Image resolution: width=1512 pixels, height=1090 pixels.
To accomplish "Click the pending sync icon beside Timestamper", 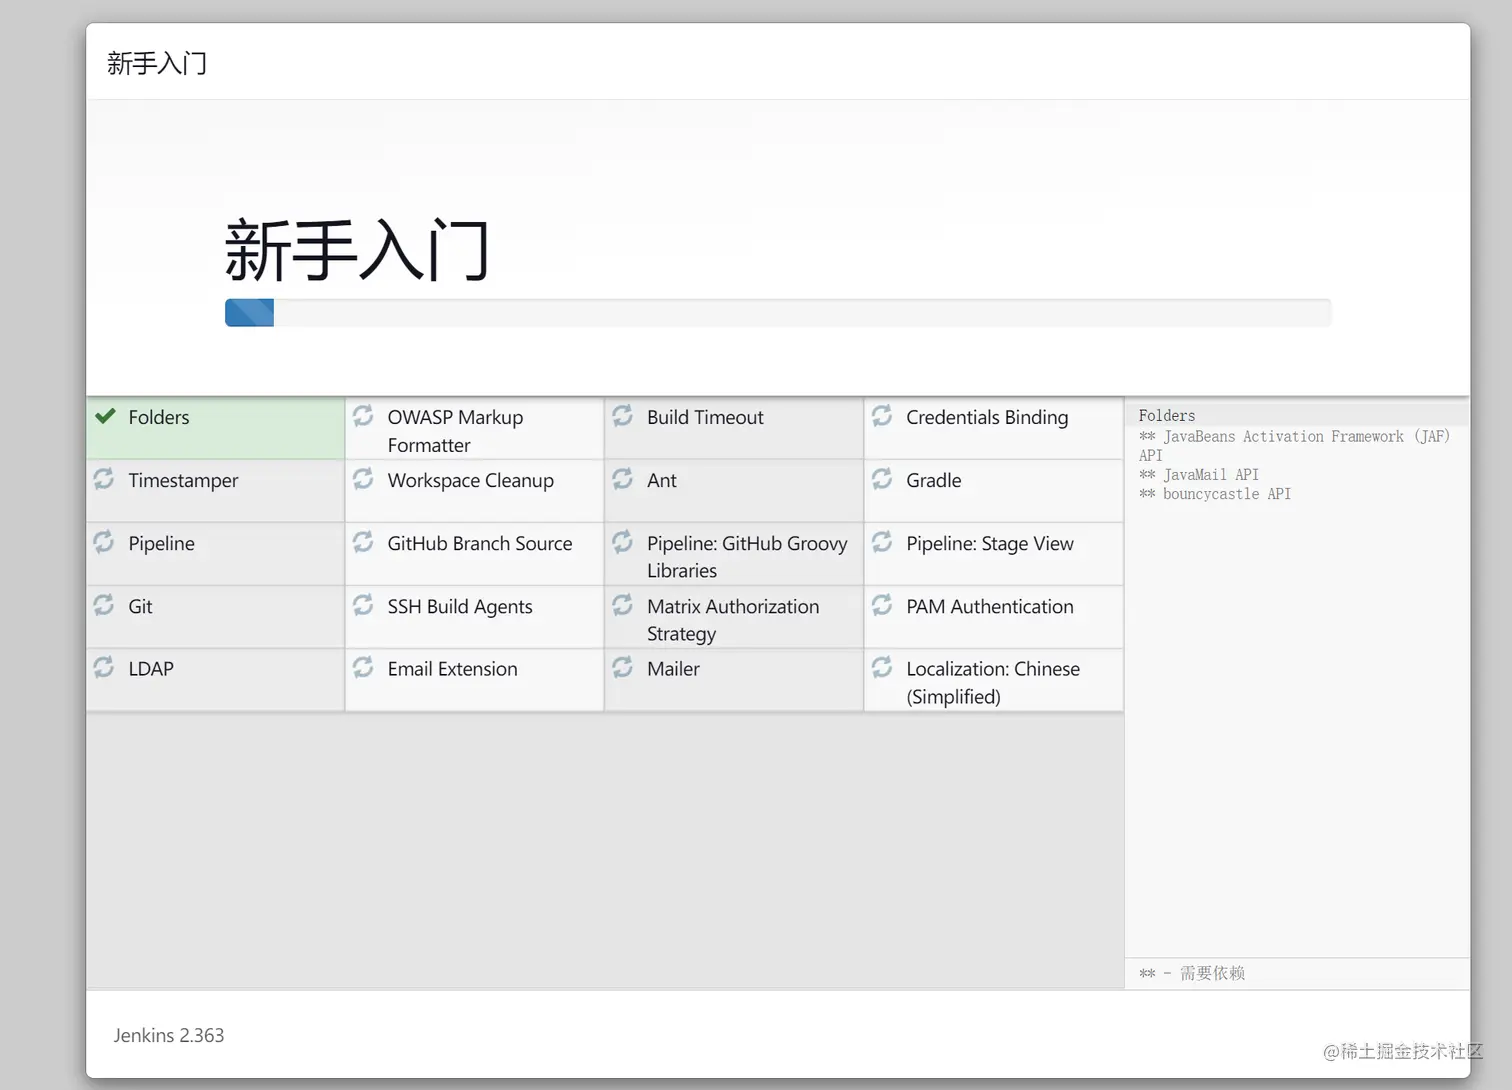I will 104,479.
